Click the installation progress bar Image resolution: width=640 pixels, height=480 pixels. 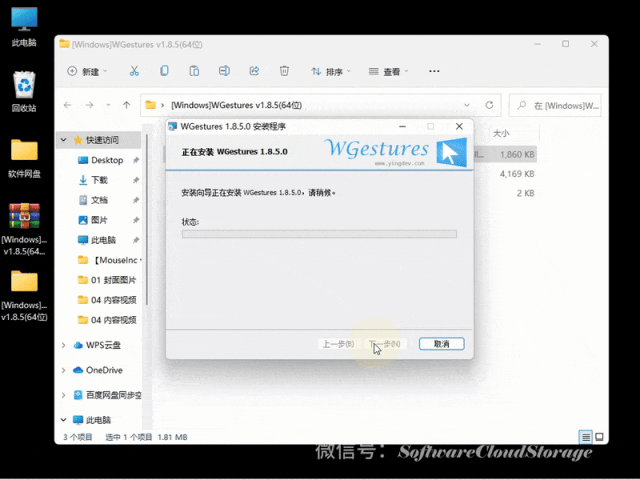tap(319, 234)
